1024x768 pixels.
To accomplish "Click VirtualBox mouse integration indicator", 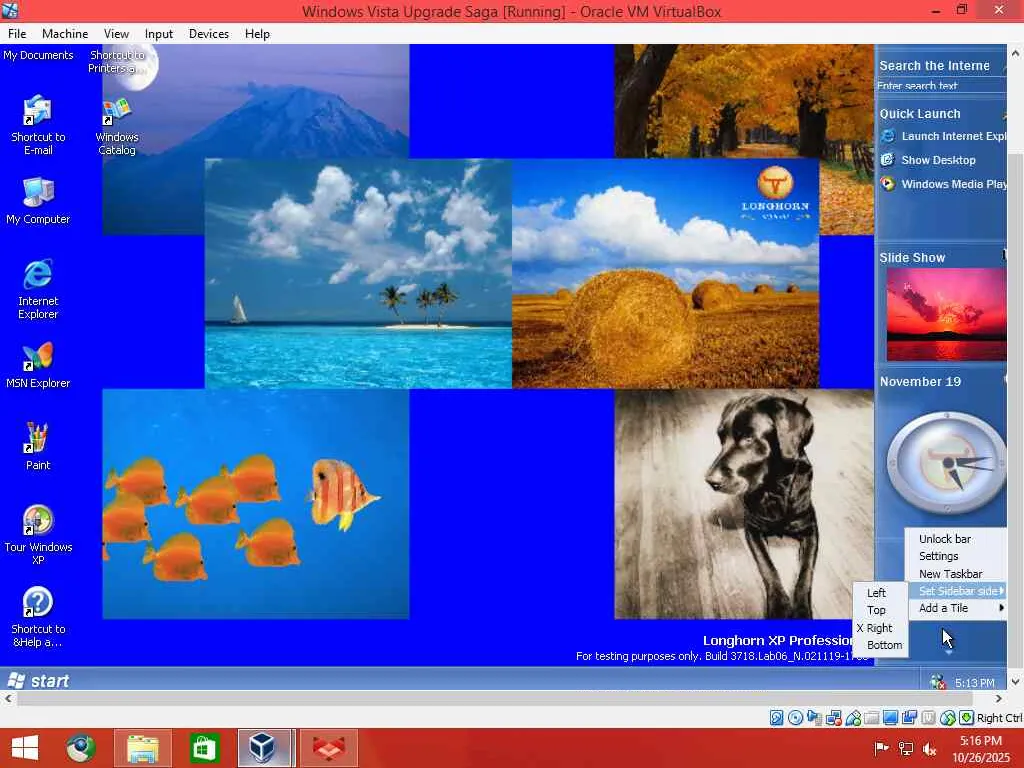I will [x=948, y=718].
